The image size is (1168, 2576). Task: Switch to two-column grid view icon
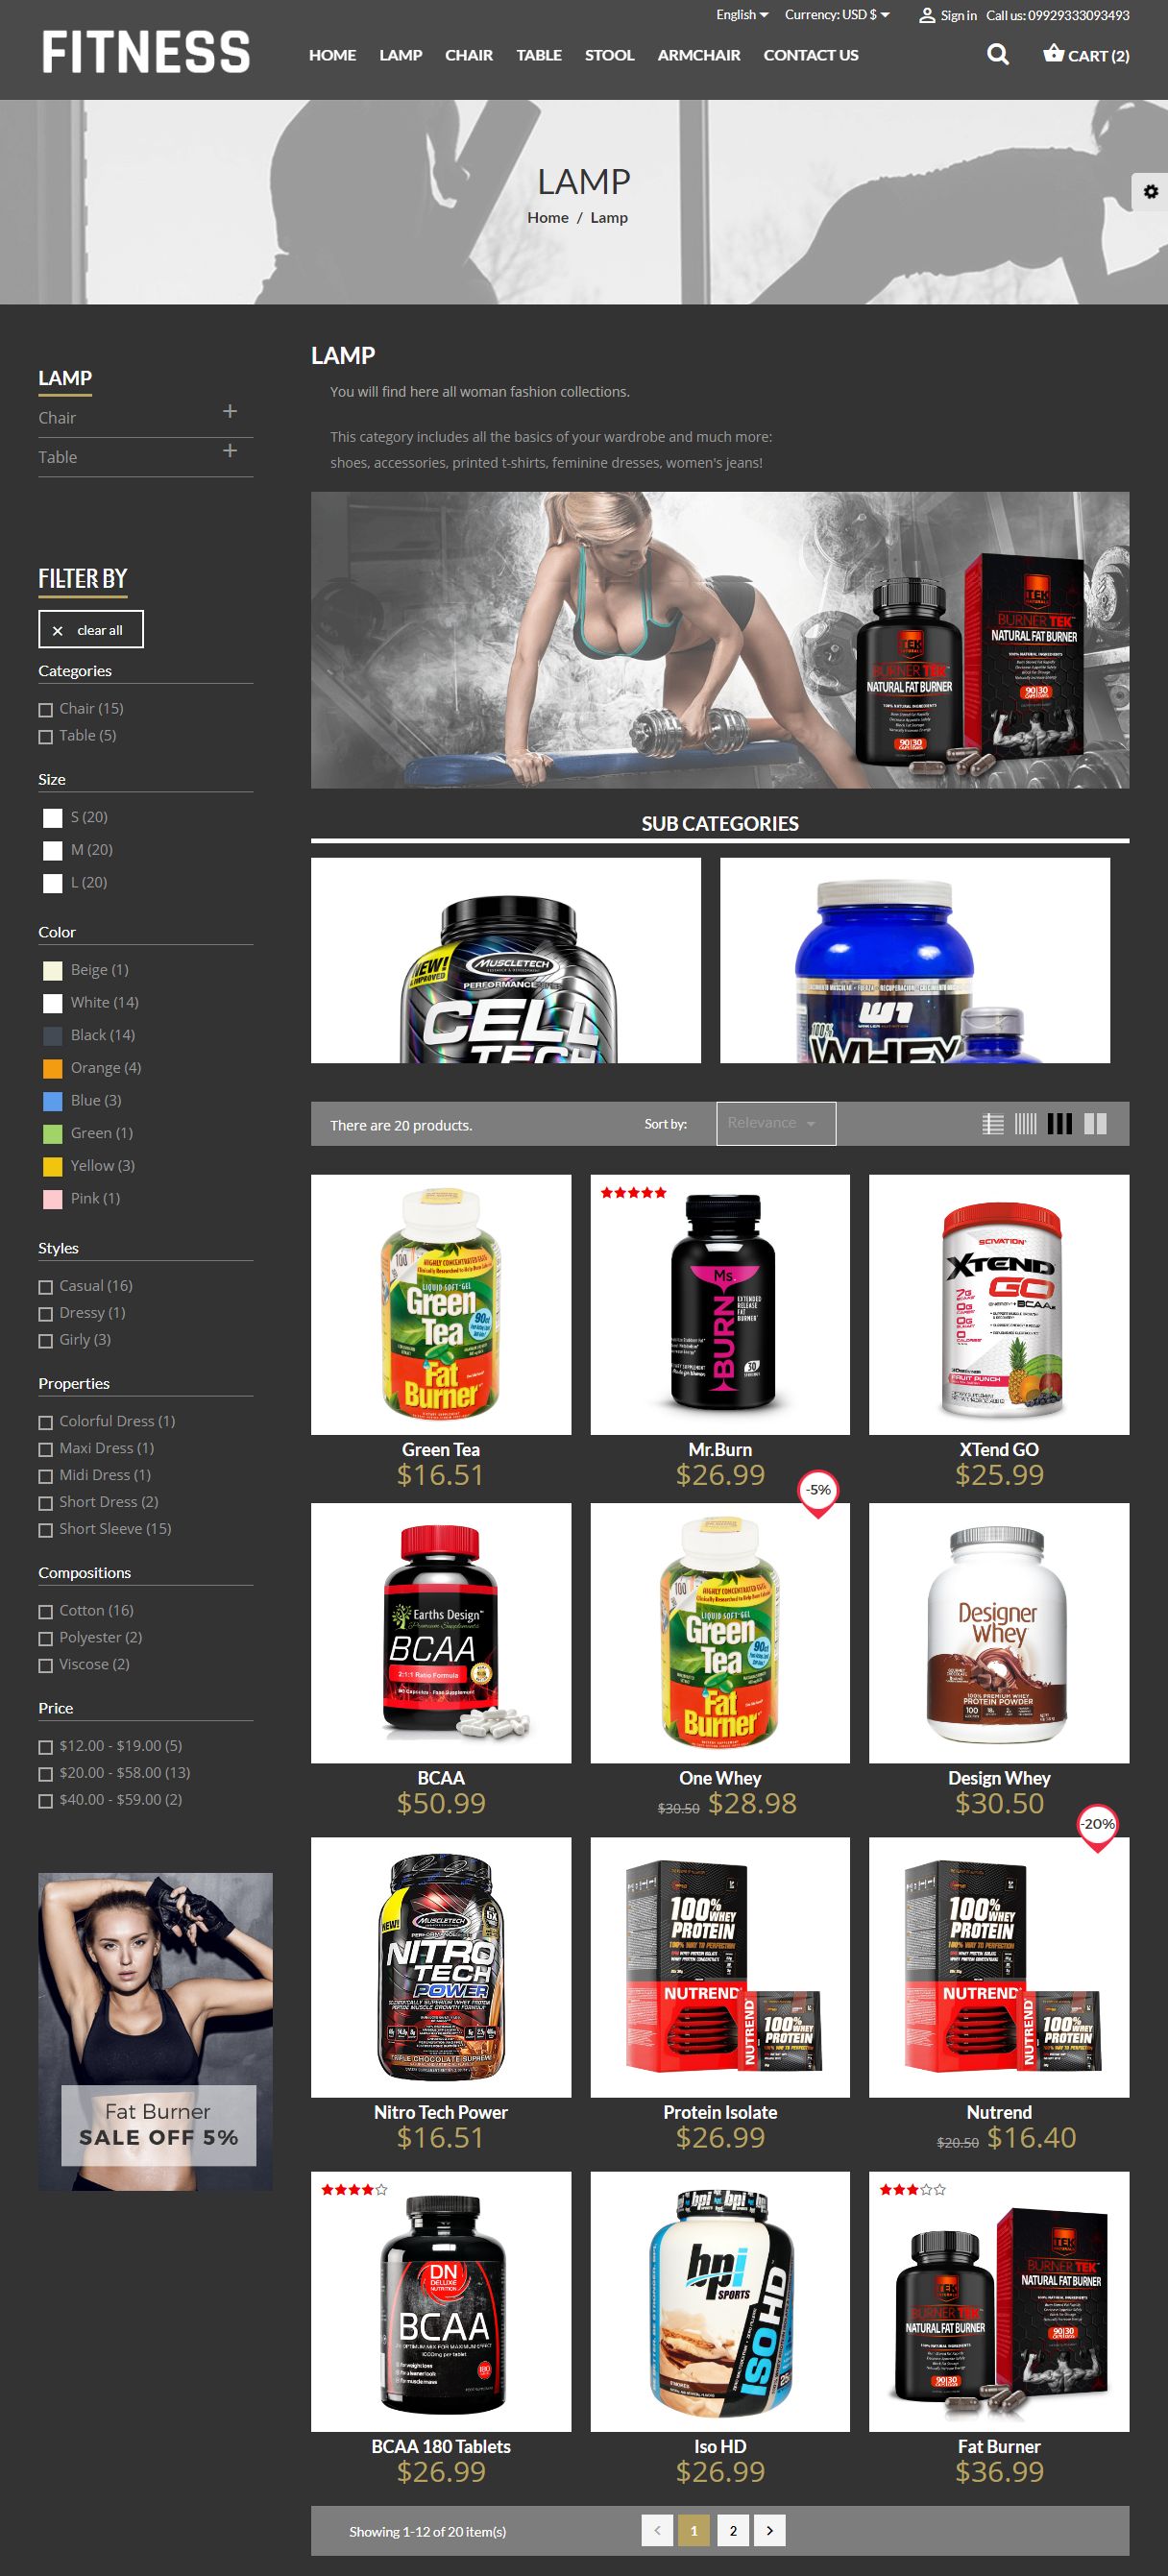[x=1095, y=1124]
